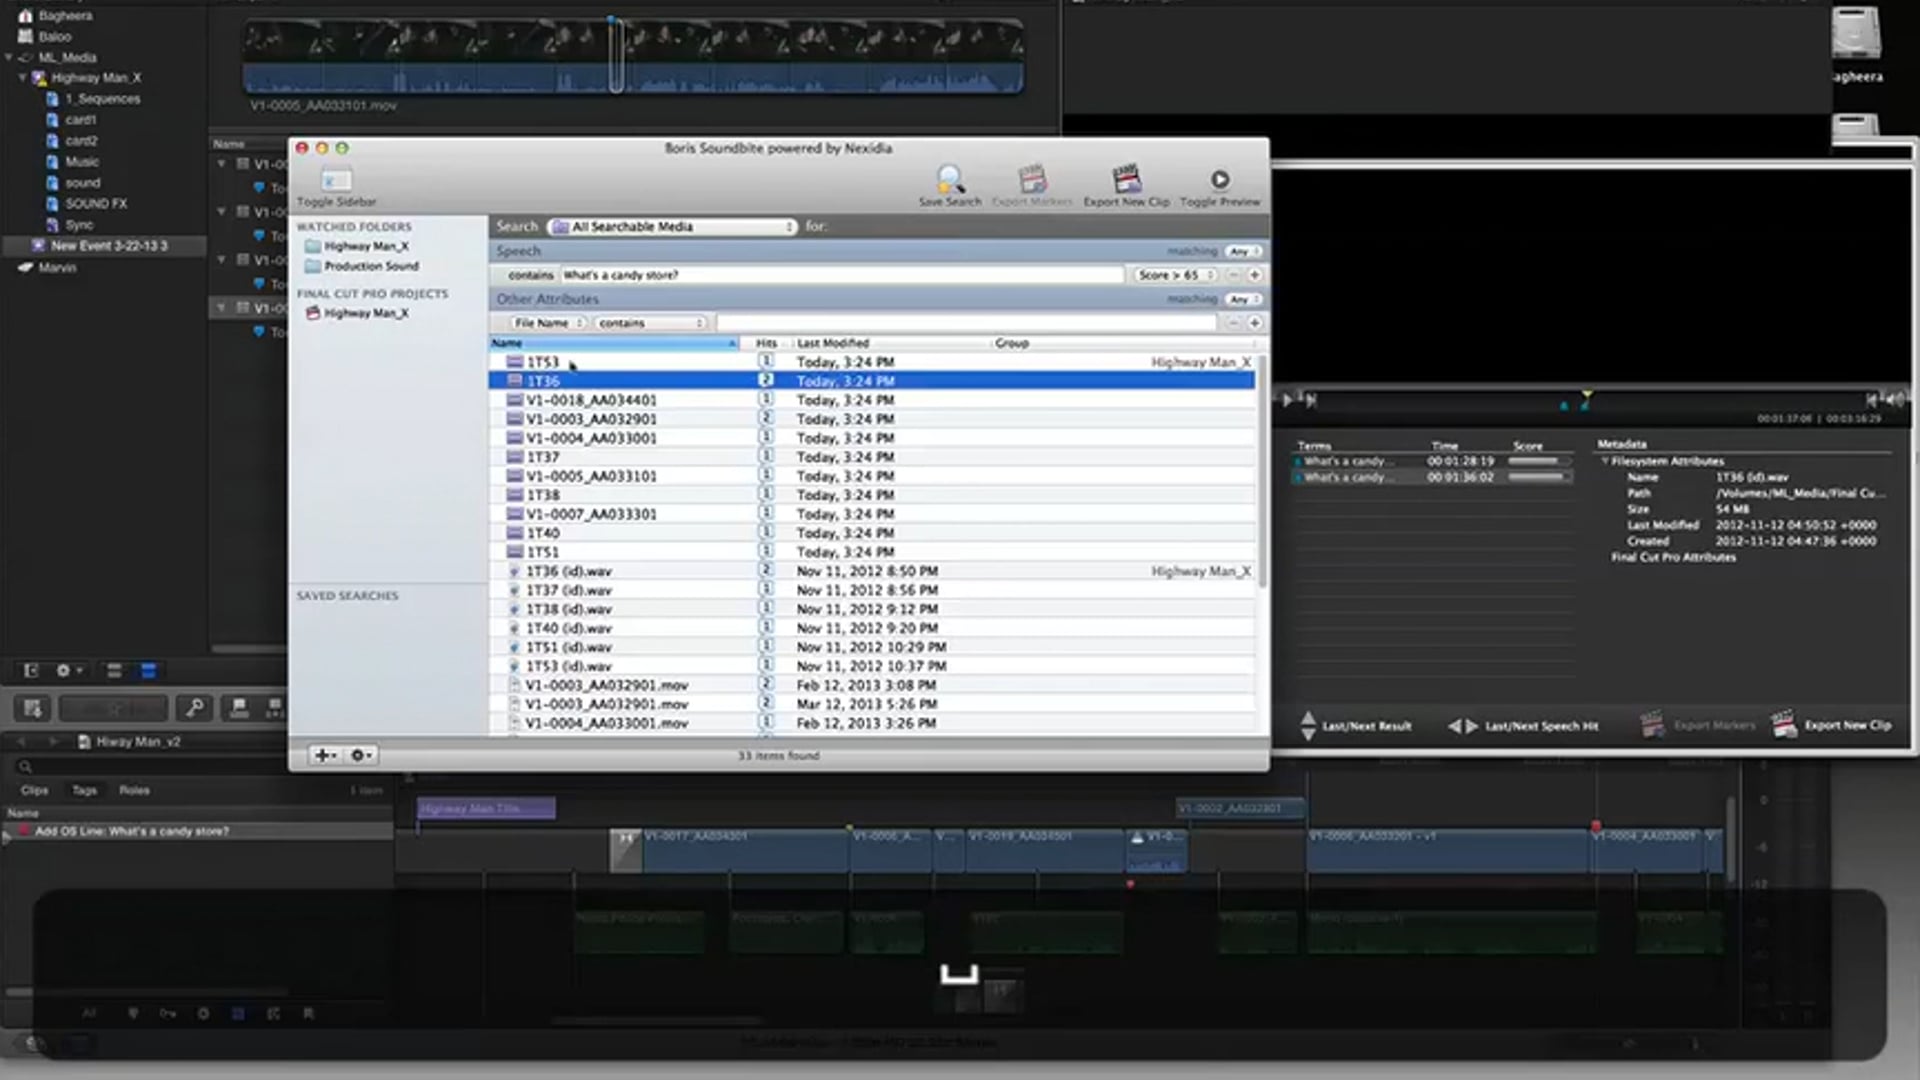Viewport: 1920px width, 1080px height.
Task: Sort results by the Hits column header
Action: pyautogui.click(x=766, y=343)
